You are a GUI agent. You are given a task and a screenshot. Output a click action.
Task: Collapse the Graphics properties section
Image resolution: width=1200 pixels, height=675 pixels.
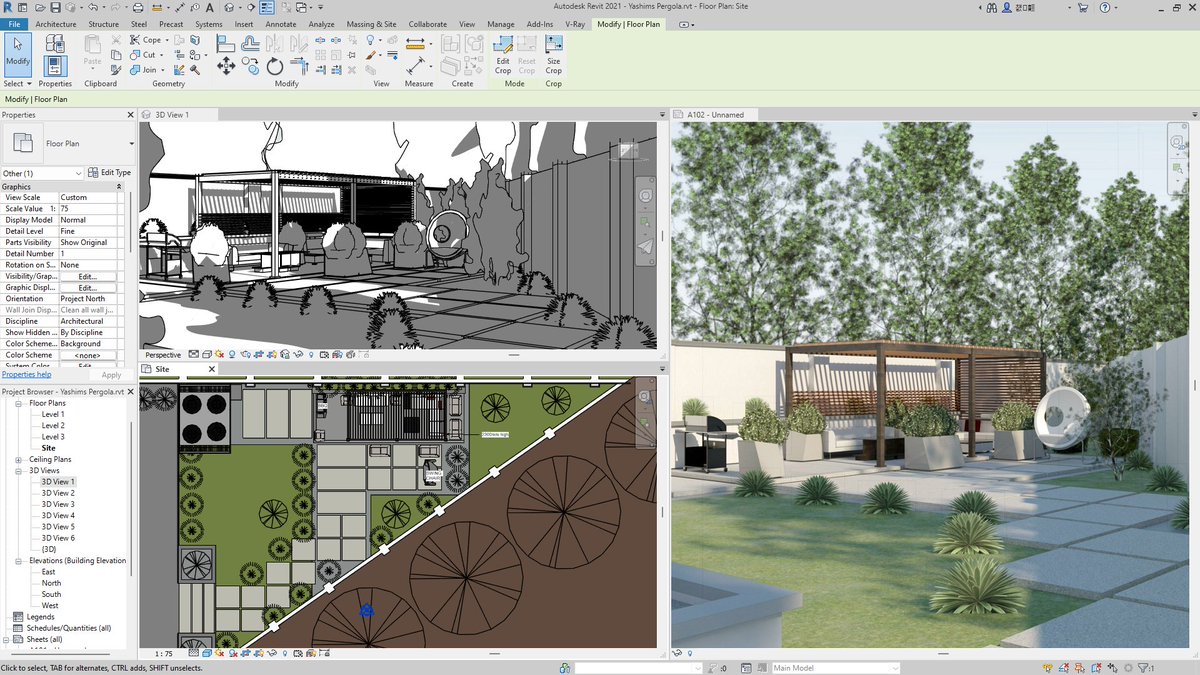119,187
